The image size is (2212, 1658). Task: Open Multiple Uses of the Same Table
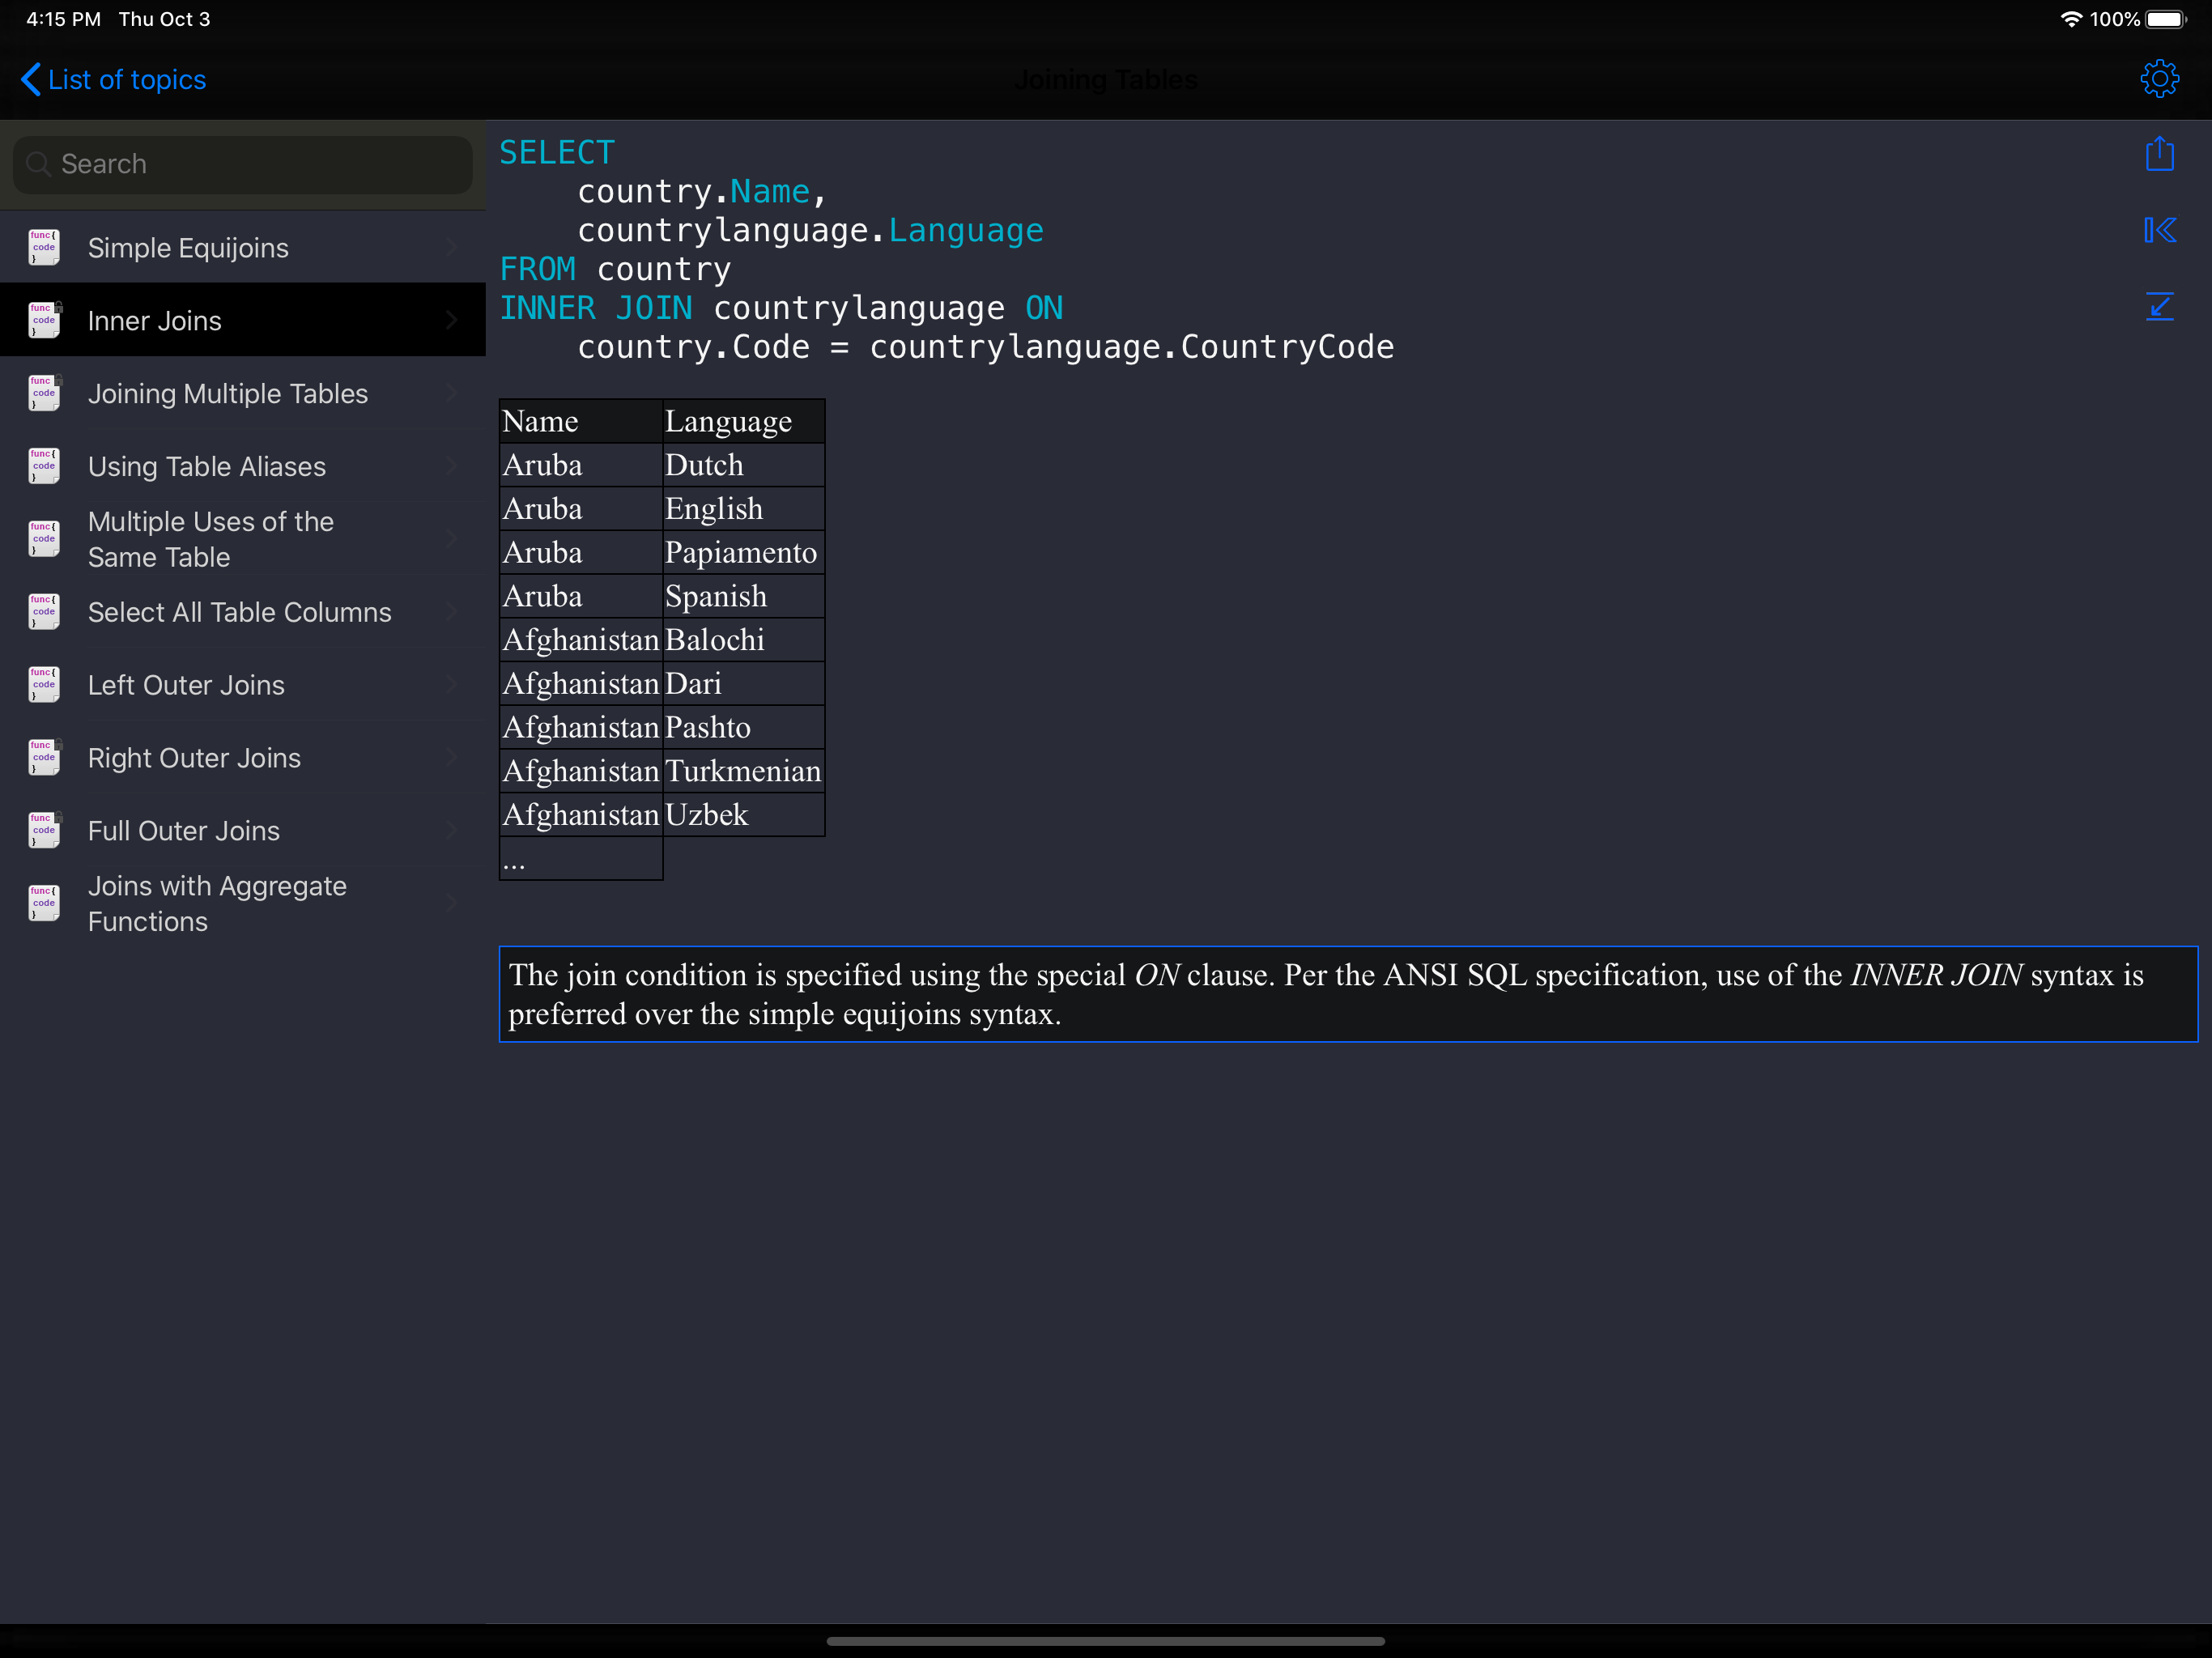pyautogui.click(x=211, y=539)
